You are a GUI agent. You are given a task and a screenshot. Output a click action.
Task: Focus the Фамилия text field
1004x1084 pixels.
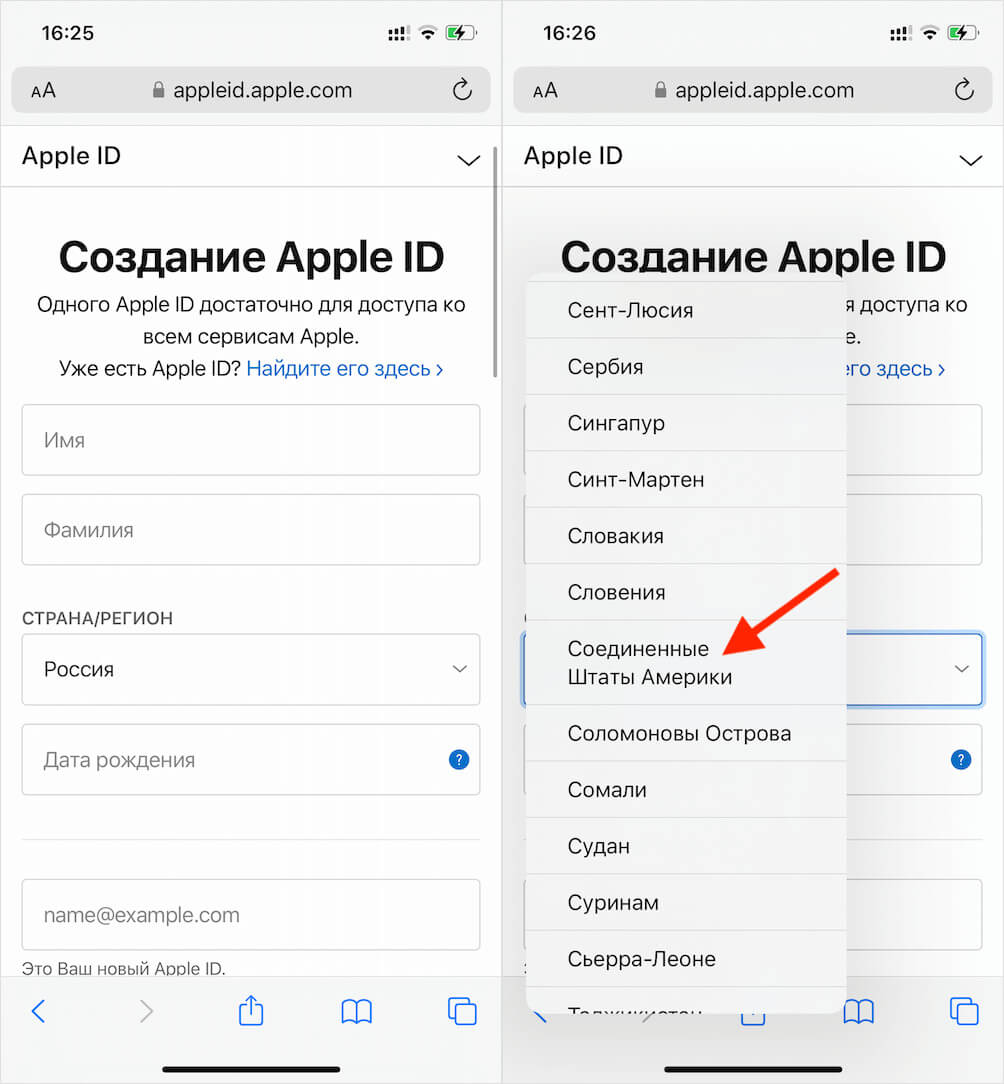click(x=251, y=530)
